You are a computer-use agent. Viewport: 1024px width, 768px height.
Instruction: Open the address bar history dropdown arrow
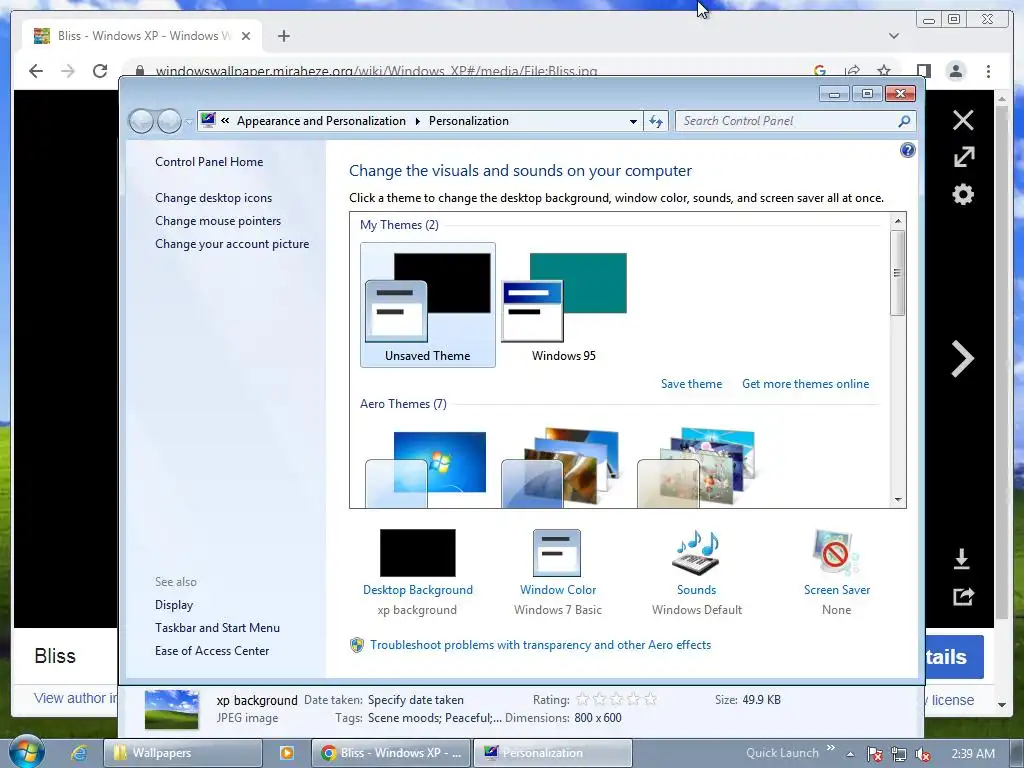[x=633, y=121]
